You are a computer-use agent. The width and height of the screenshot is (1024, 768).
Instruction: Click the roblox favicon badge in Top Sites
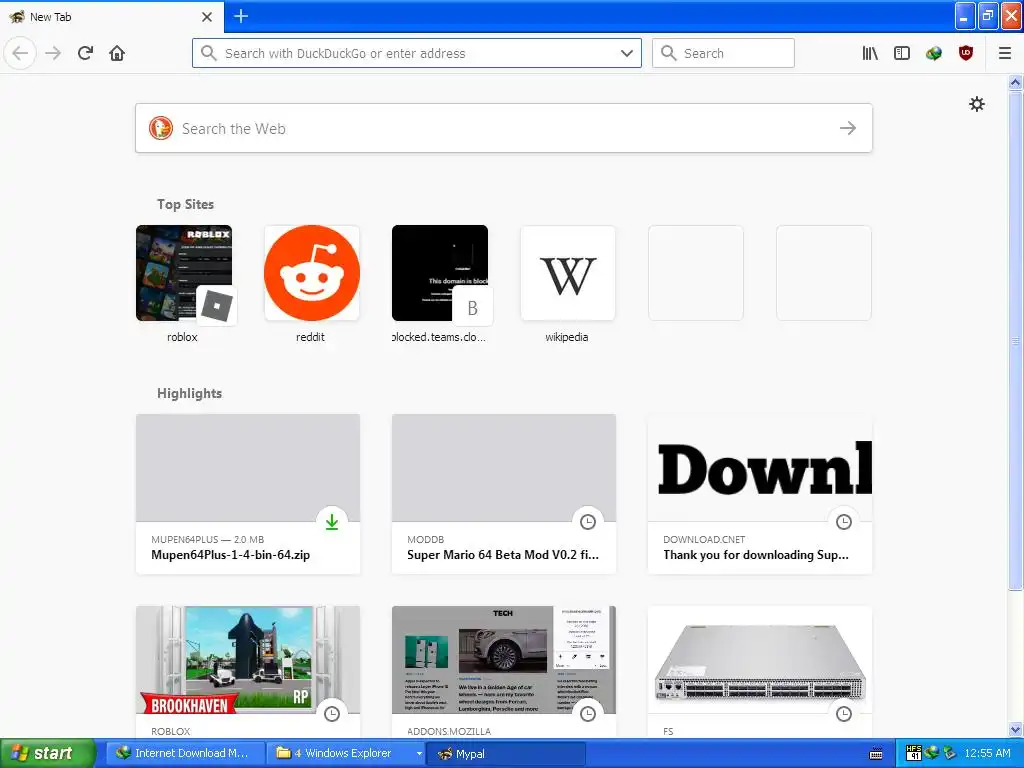217,306
